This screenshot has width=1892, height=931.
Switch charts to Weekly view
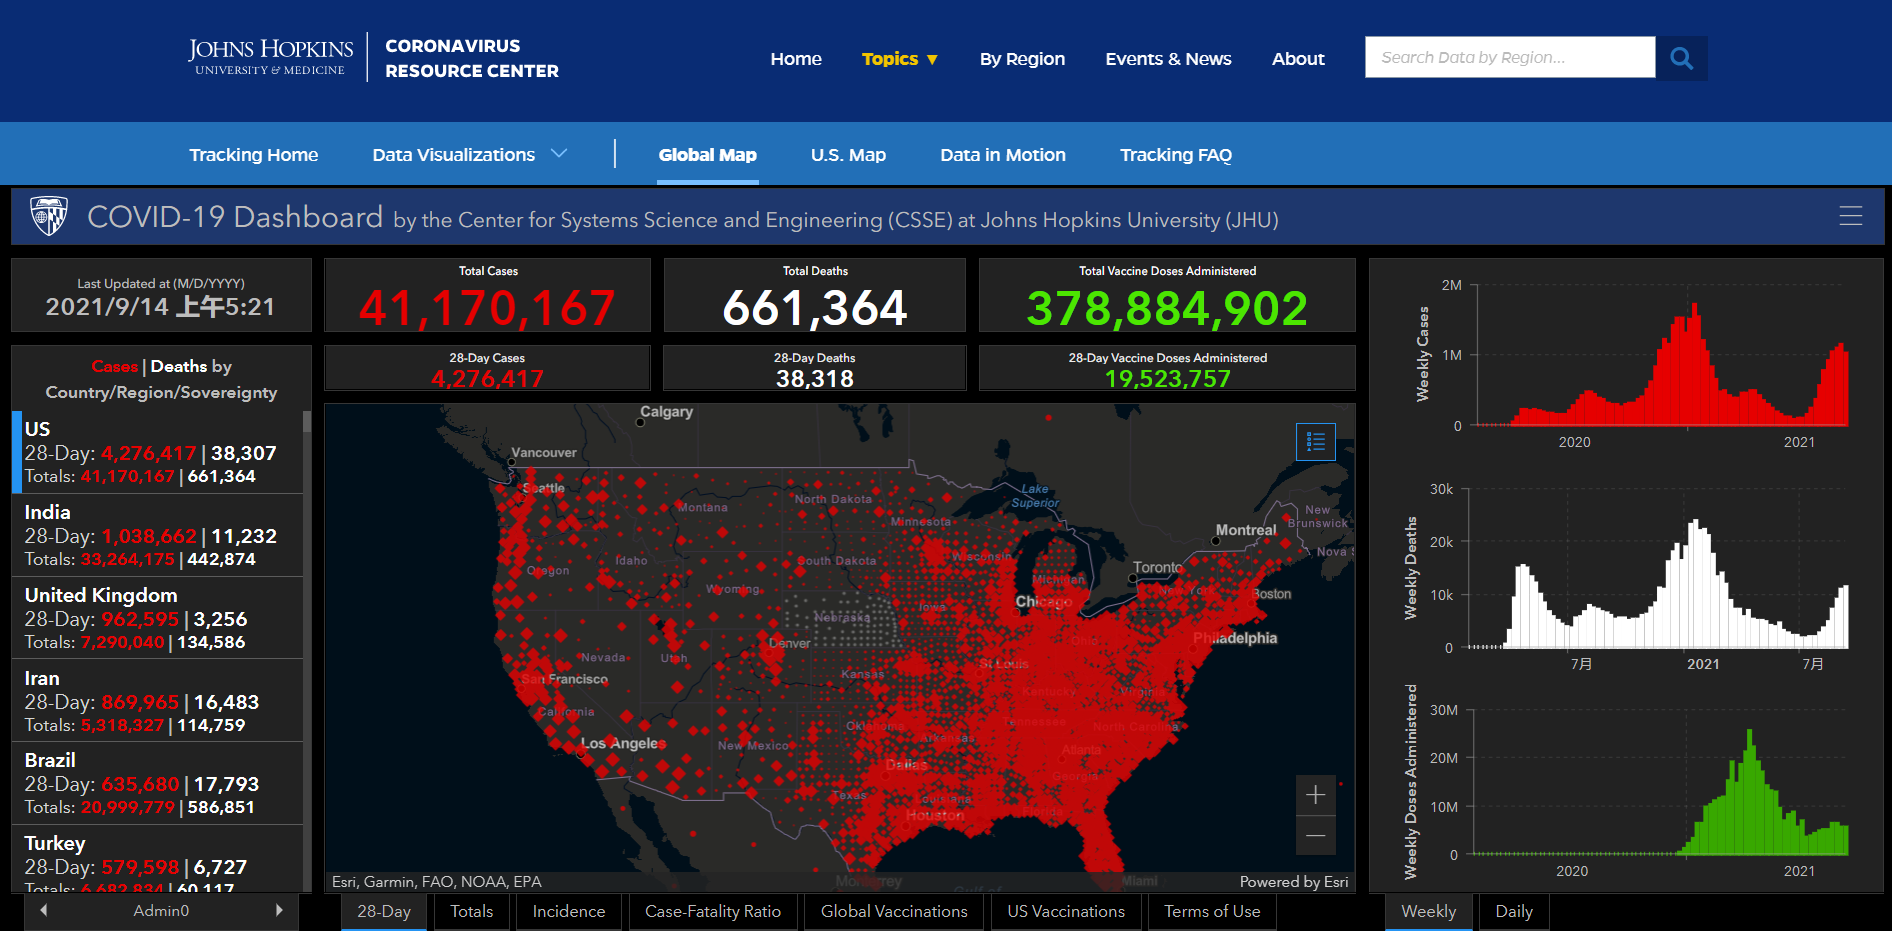point(1428,911)
